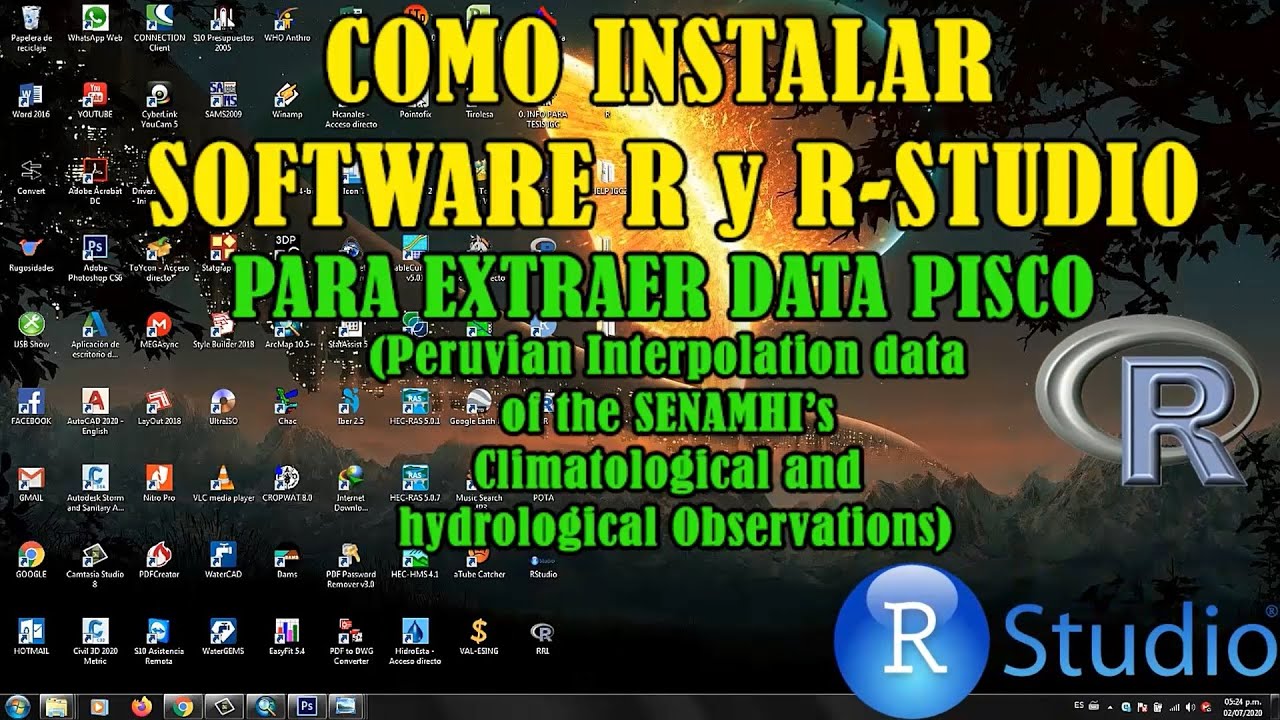The height and width of the screenshot is (720, 1280).
Task: Open the Chac desktop shortcut
Action: 287,408
